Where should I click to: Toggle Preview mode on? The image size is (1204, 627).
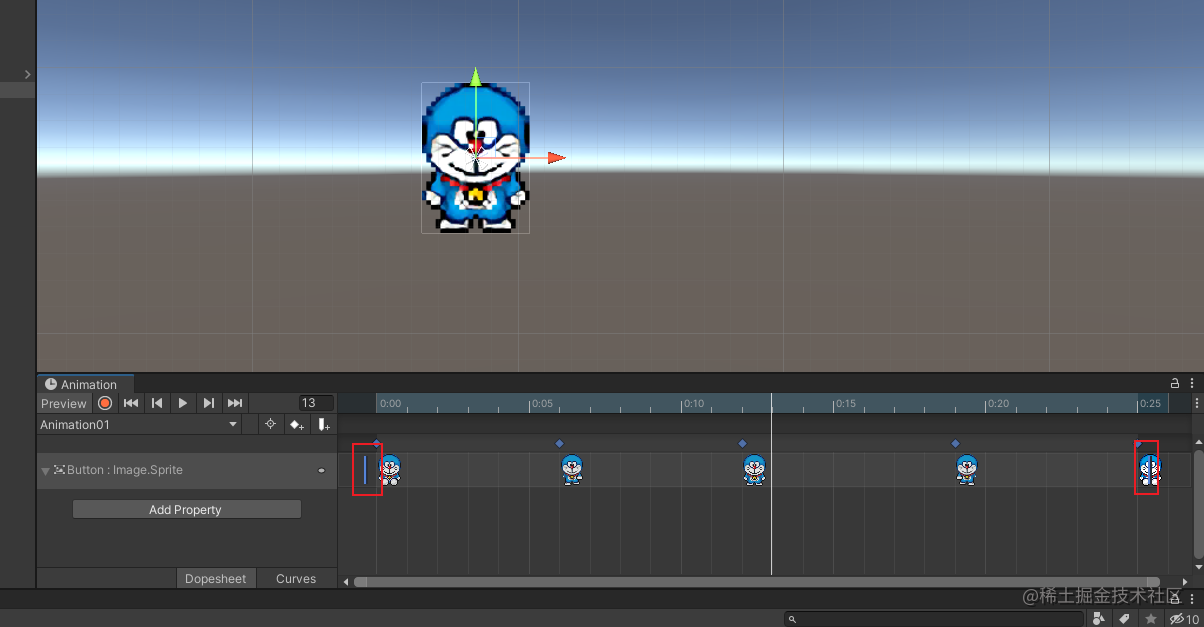tap(64, 403)
